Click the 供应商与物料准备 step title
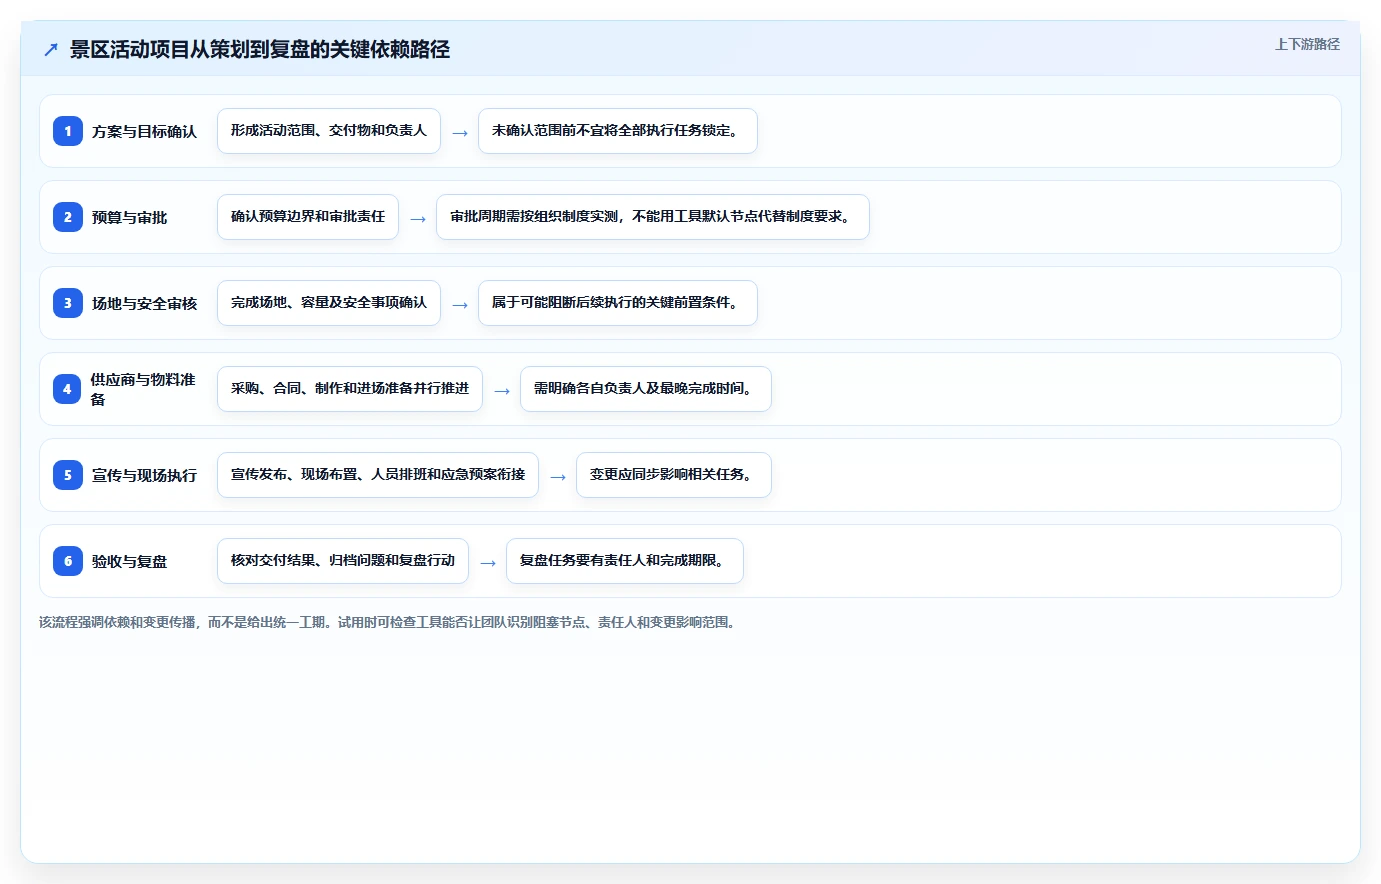 click(x=143, y=389)
